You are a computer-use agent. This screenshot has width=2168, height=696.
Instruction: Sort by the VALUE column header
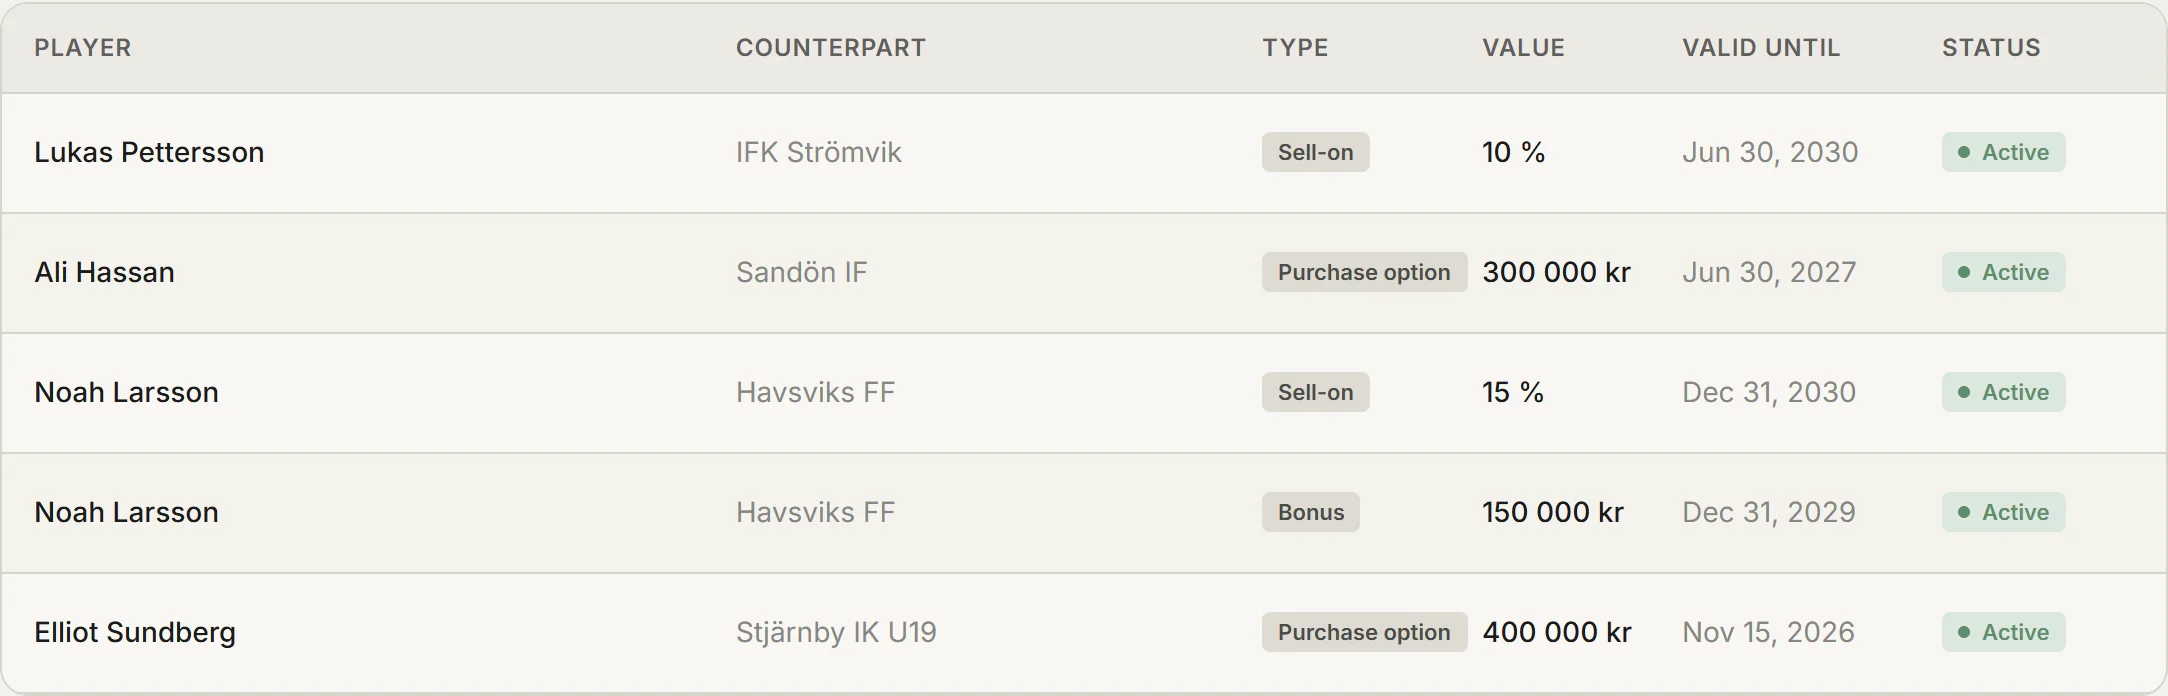[1523, 48]
